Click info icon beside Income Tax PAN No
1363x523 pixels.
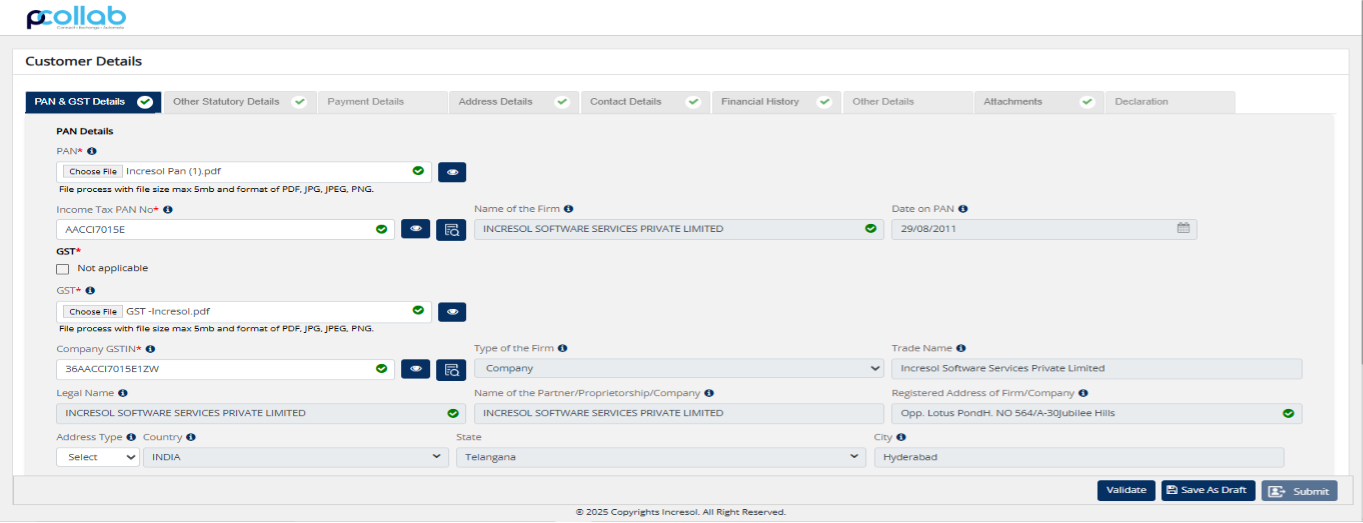(x=168, y=209)
